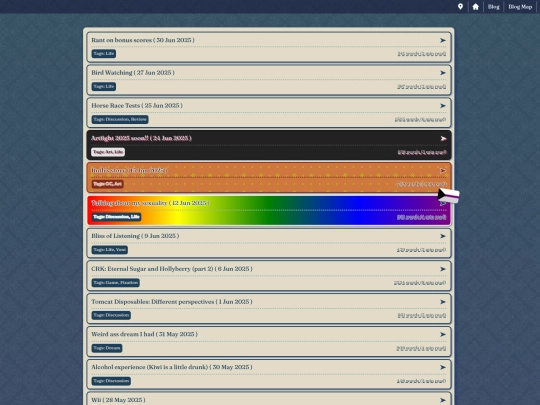Click the orange post's 15 Jun 2025 title

[129, 170]
